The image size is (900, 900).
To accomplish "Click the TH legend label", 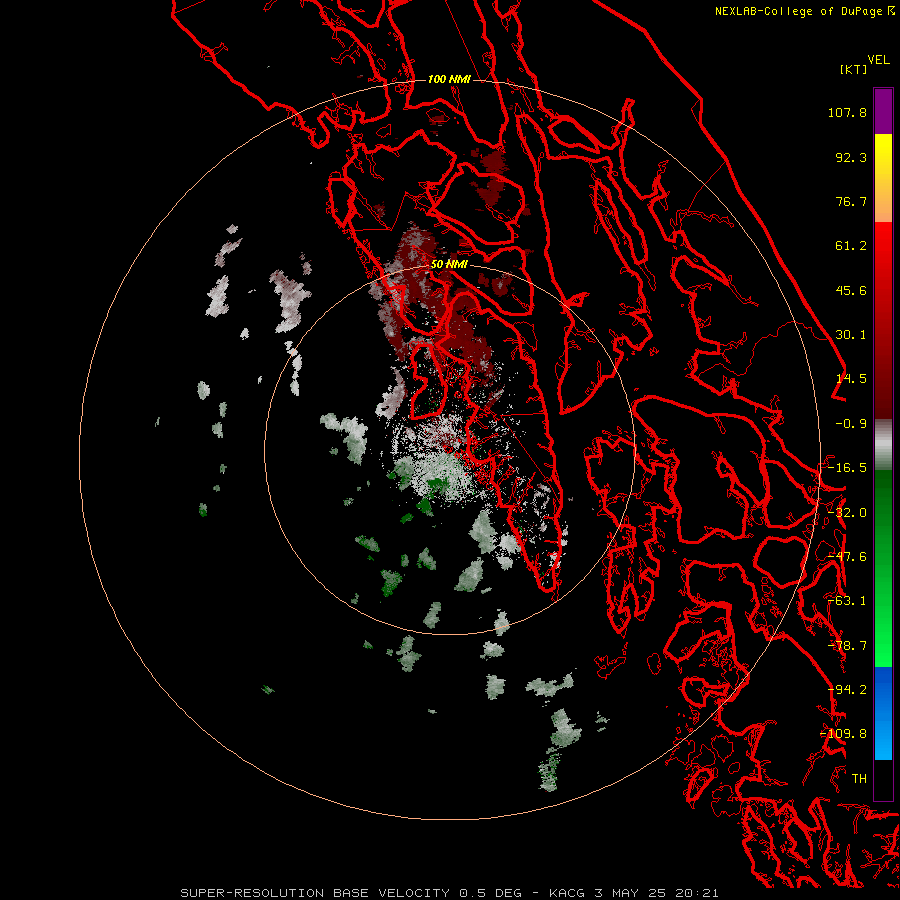I will pyautogui.click(x=859, y=779).
